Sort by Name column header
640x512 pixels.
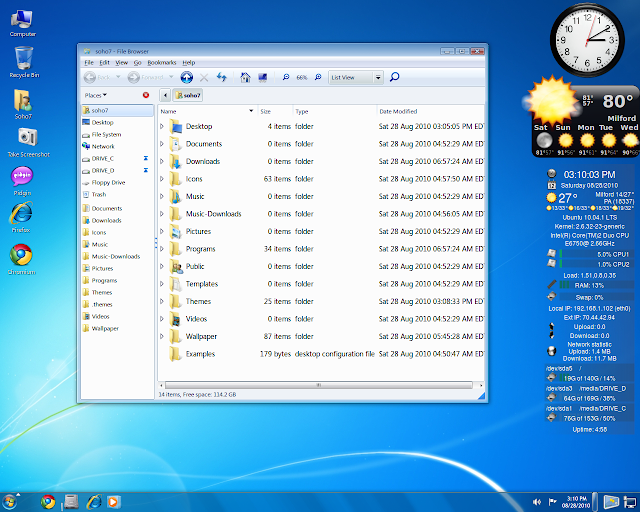coord(207,111)
